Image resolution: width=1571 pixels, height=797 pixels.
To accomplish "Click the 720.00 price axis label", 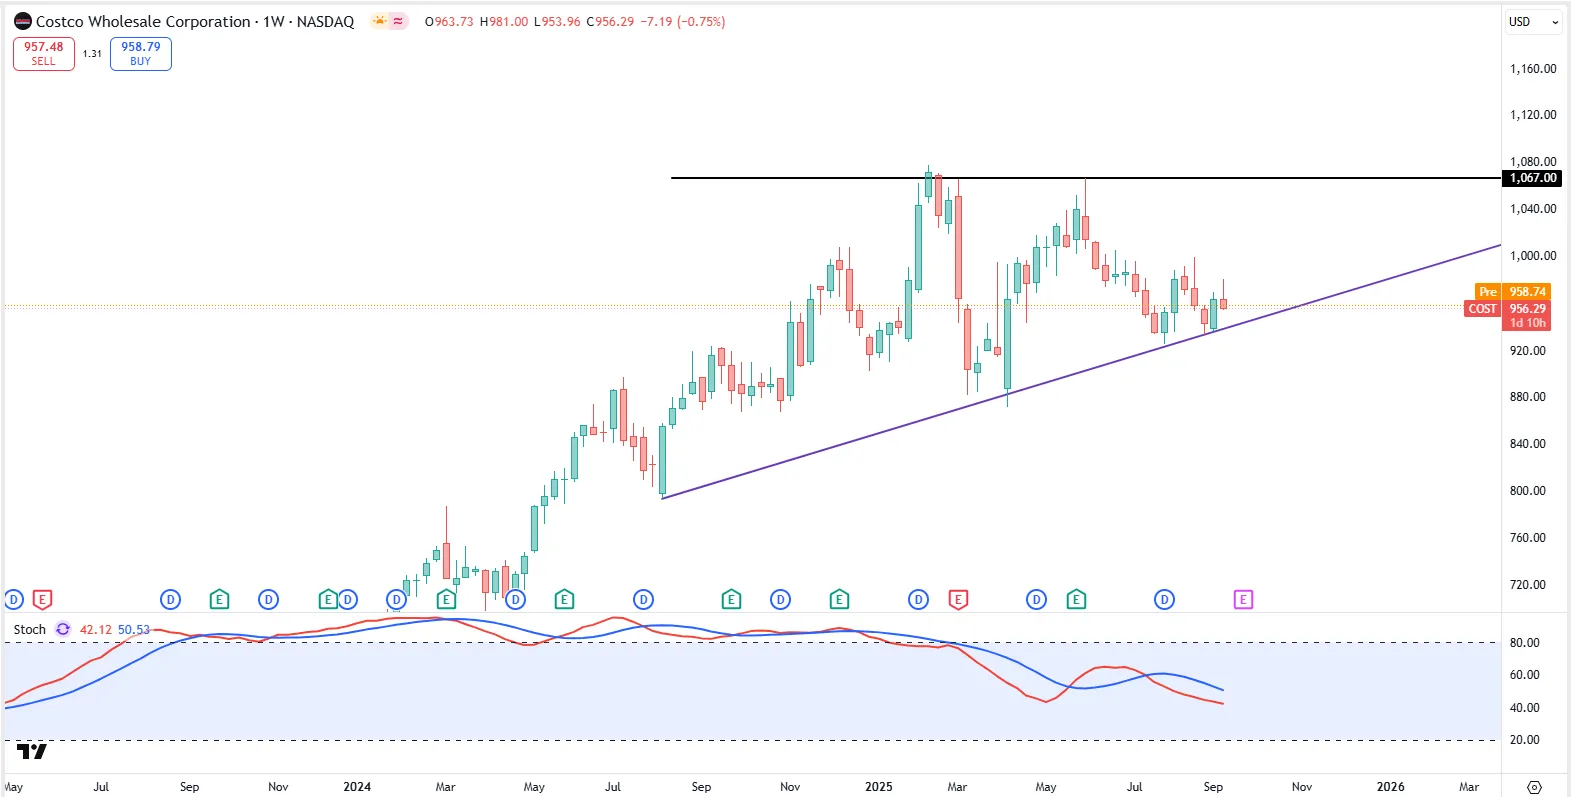I will coord(1528,584).
